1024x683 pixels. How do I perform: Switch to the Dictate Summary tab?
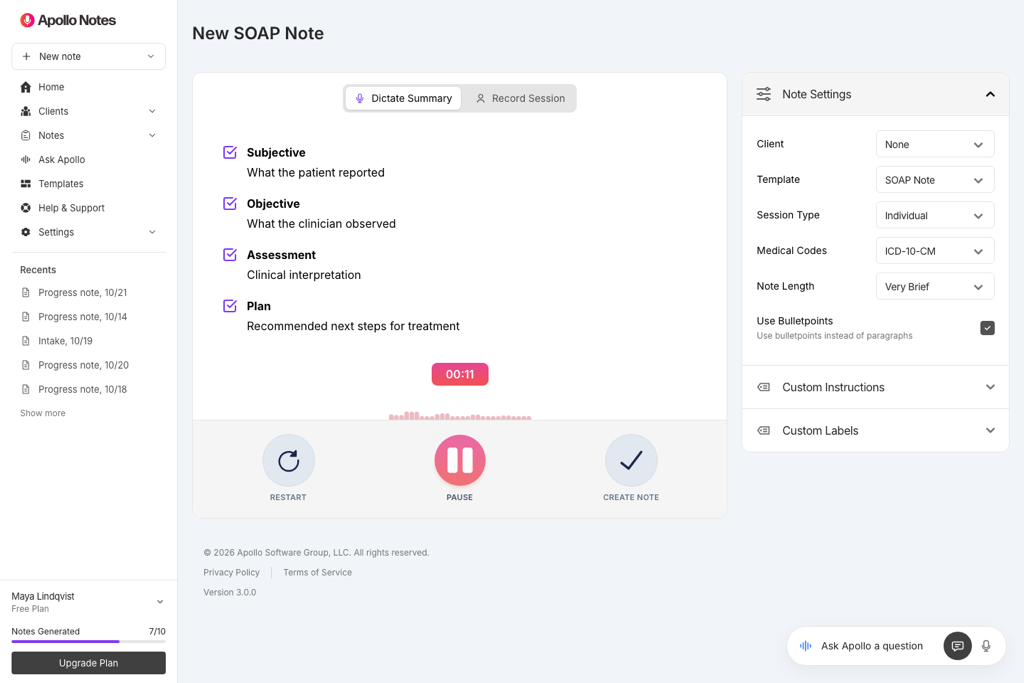pos(404,99)
